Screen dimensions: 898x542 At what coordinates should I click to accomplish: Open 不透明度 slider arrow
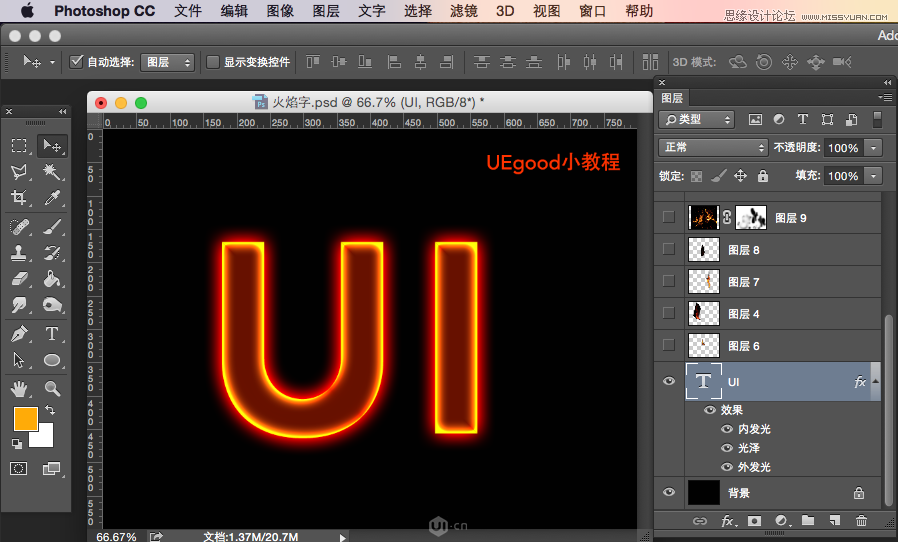pos(873,147)
